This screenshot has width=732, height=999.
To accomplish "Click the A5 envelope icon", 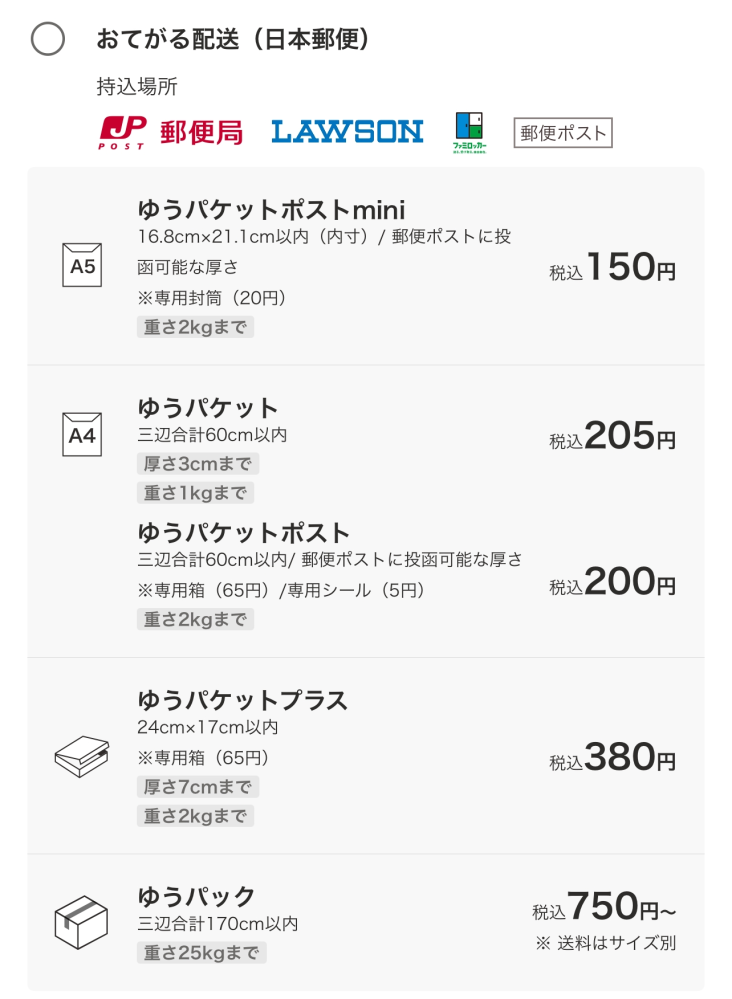I will point(82,265).
